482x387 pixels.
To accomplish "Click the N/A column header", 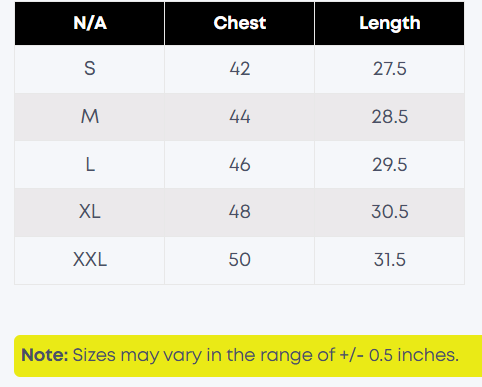I will (x=90, y=23).
